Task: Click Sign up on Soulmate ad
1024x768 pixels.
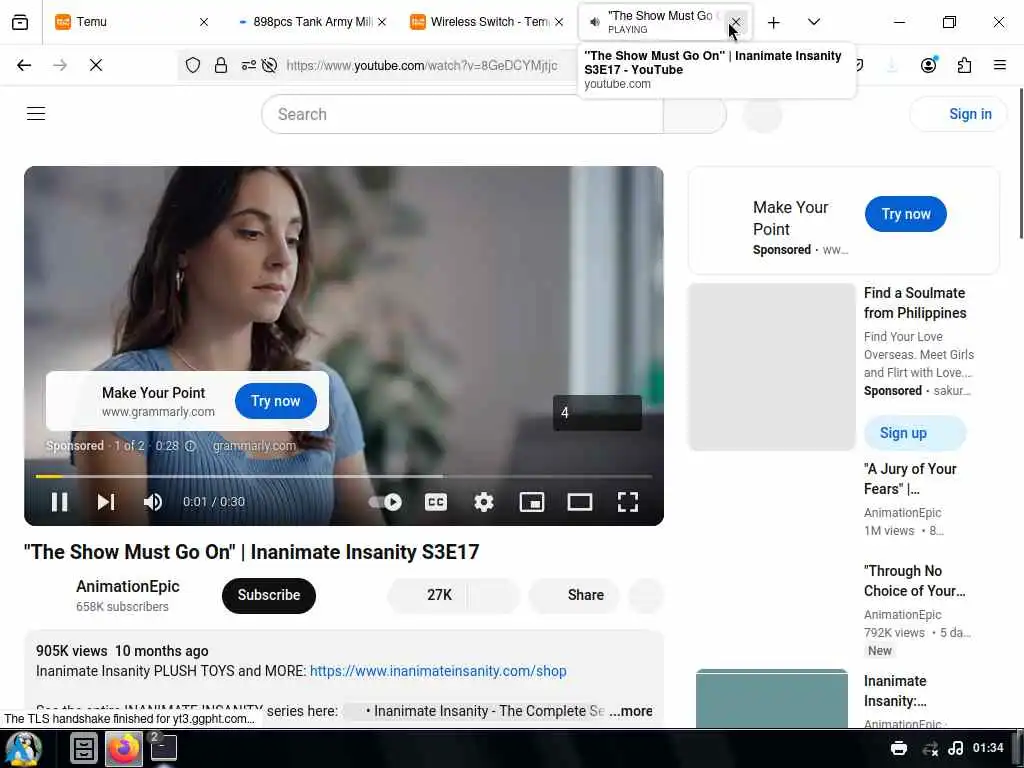Action: click(914, 433)
